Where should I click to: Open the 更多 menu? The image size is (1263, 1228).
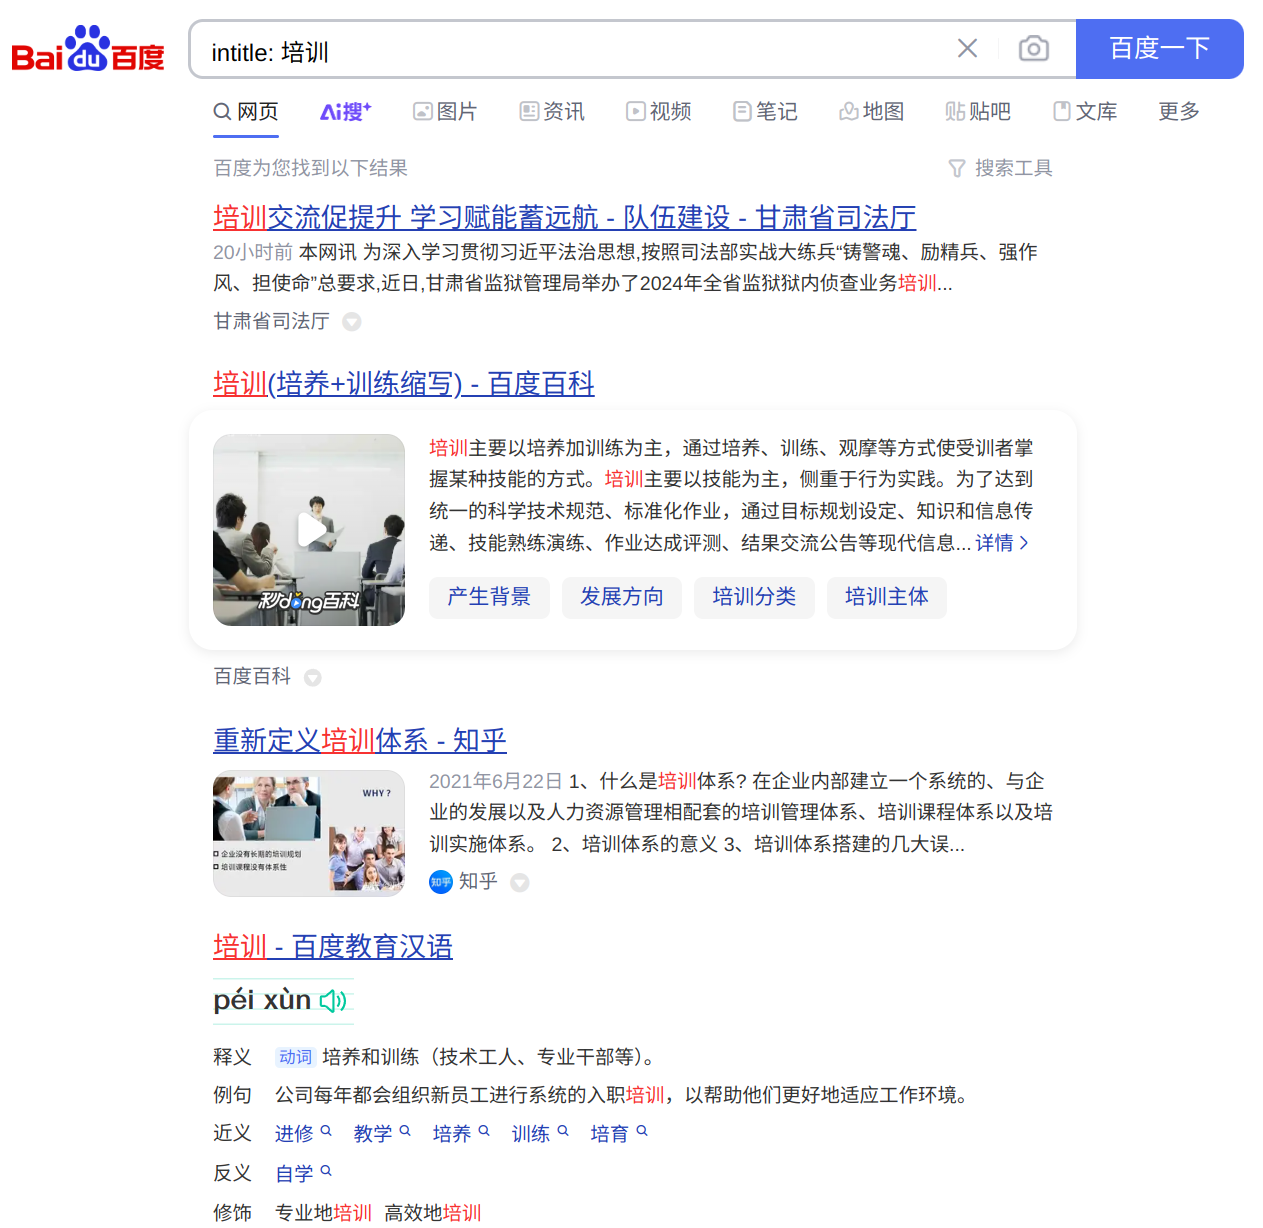click(x=1179, y=111)
